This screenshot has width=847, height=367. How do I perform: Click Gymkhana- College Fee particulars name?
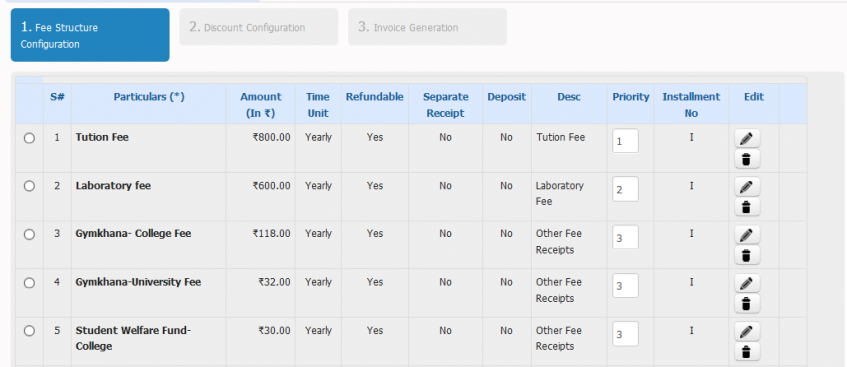(x=133, y=233)
